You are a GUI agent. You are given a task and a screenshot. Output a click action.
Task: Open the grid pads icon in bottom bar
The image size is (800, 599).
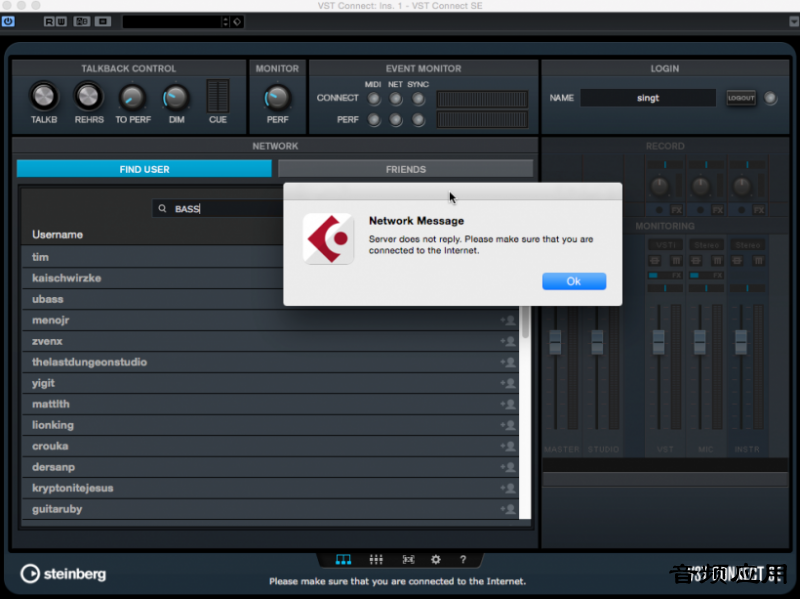pos(376,560)
